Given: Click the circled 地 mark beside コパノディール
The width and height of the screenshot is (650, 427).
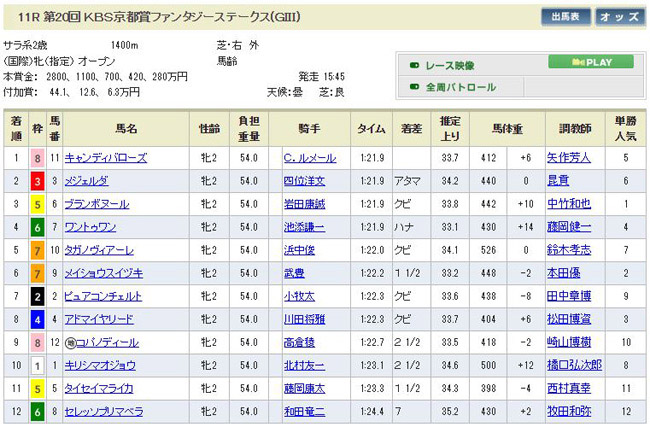Looking at the screenshot, I should pos(69,342).
